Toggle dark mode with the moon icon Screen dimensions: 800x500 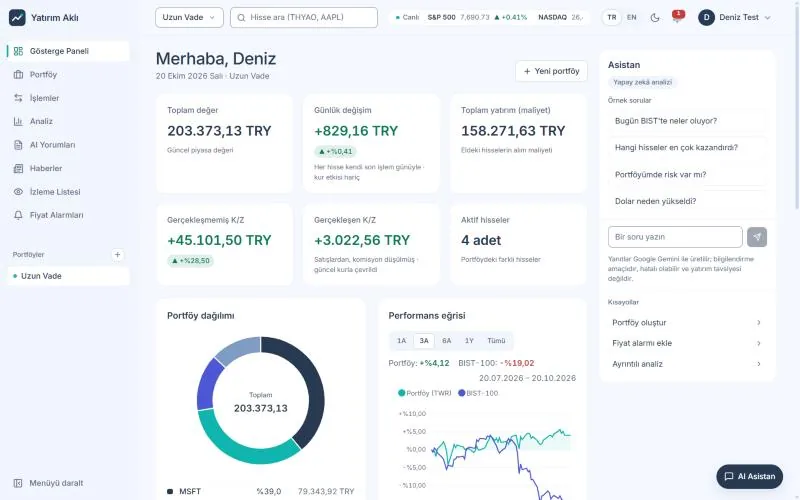tap(655, 18)
